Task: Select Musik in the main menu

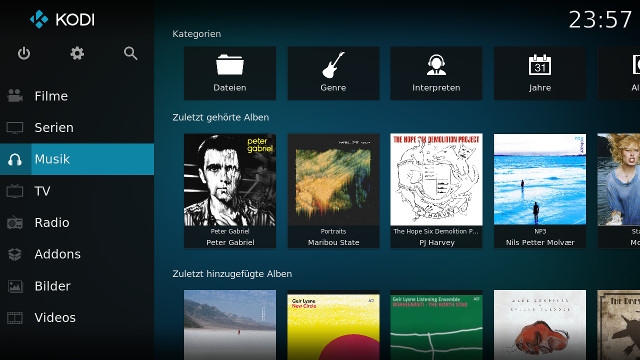Action: coord(77,159)
